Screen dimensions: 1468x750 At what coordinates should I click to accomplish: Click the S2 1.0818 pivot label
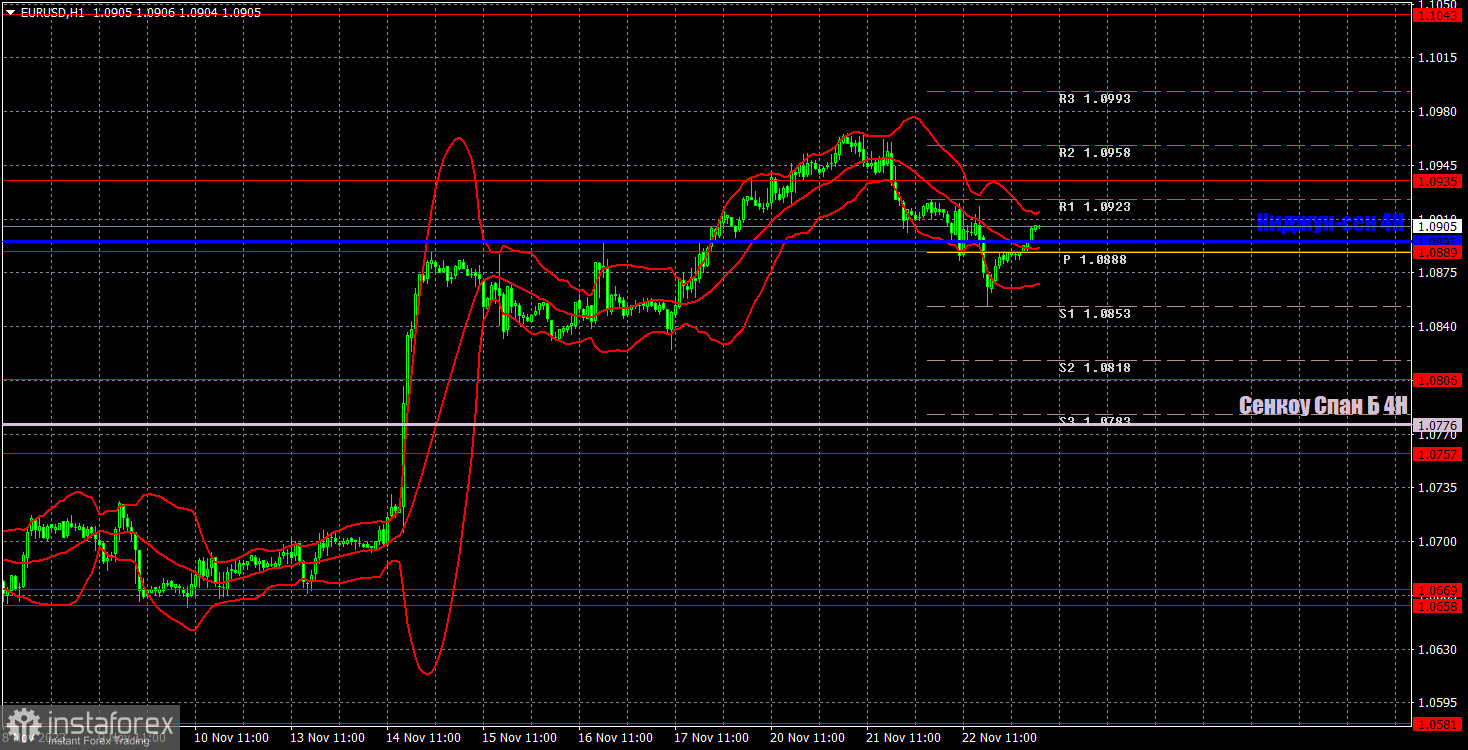[x=1094, y=368]
